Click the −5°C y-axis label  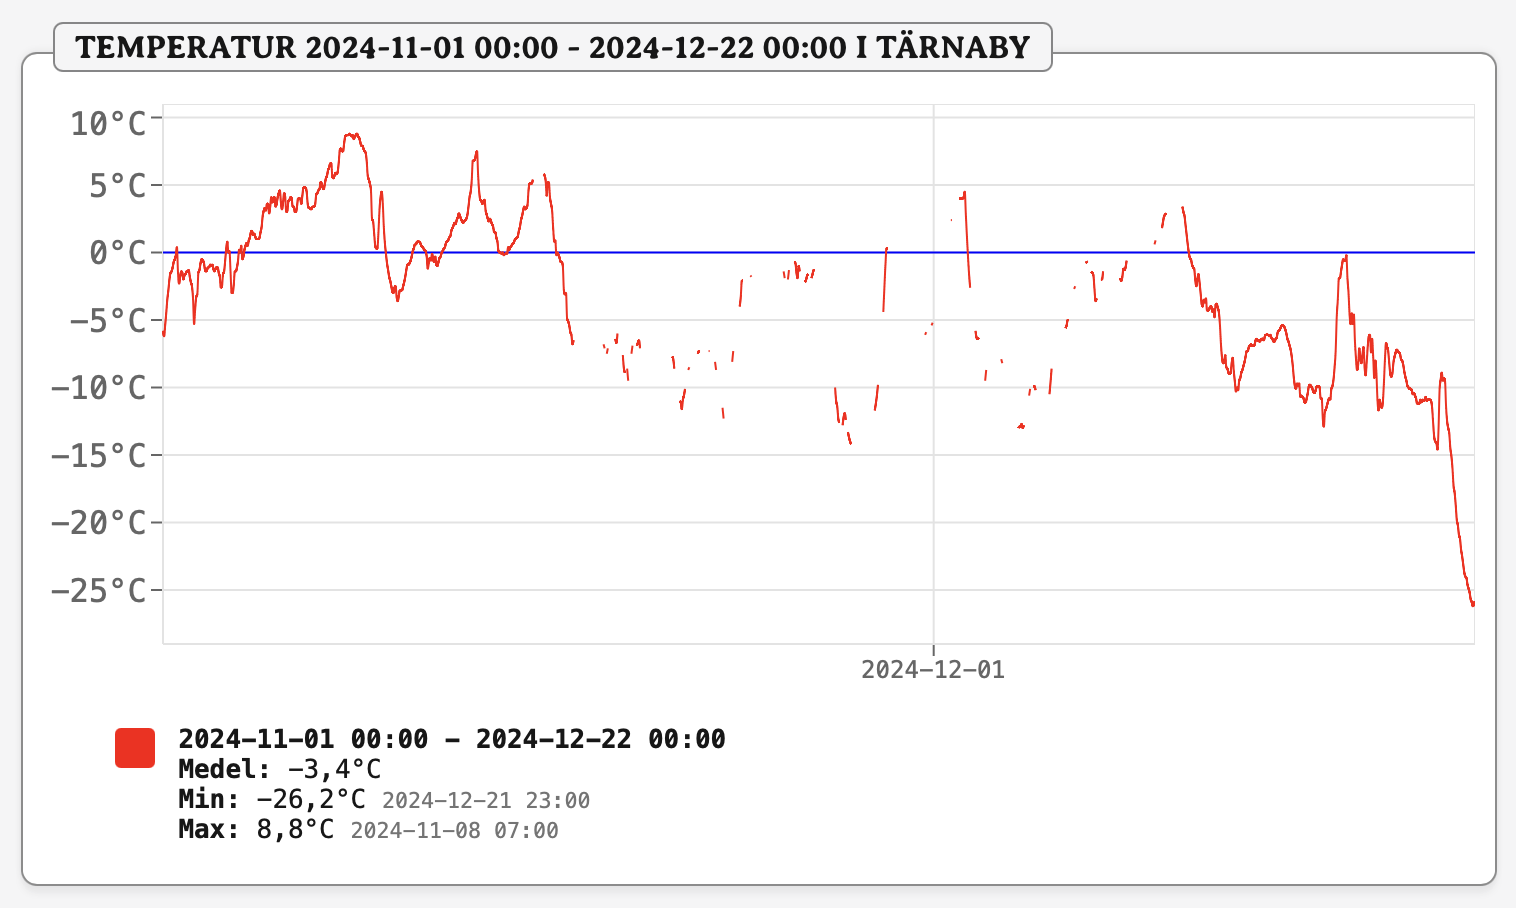[108, 321]
